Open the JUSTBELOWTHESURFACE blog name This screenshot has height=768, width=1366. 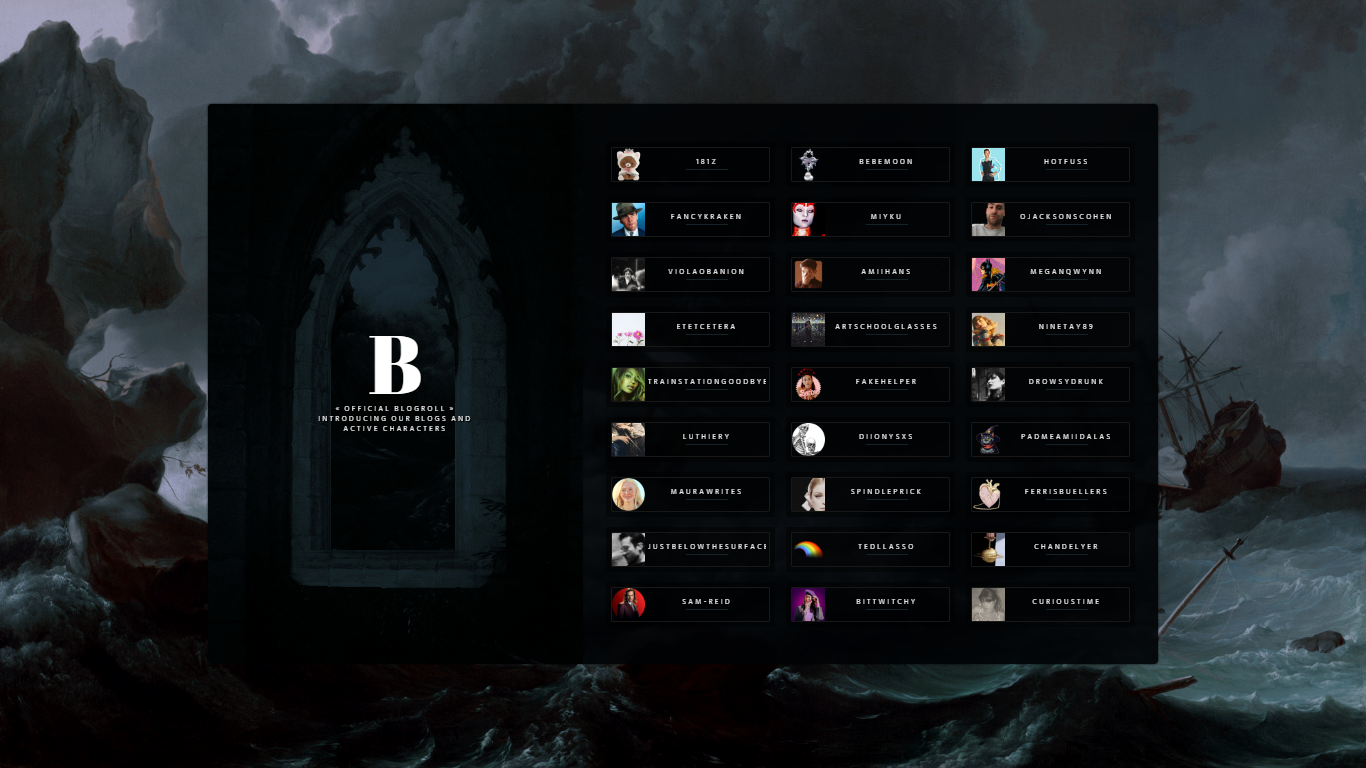[x=707, y=547]
